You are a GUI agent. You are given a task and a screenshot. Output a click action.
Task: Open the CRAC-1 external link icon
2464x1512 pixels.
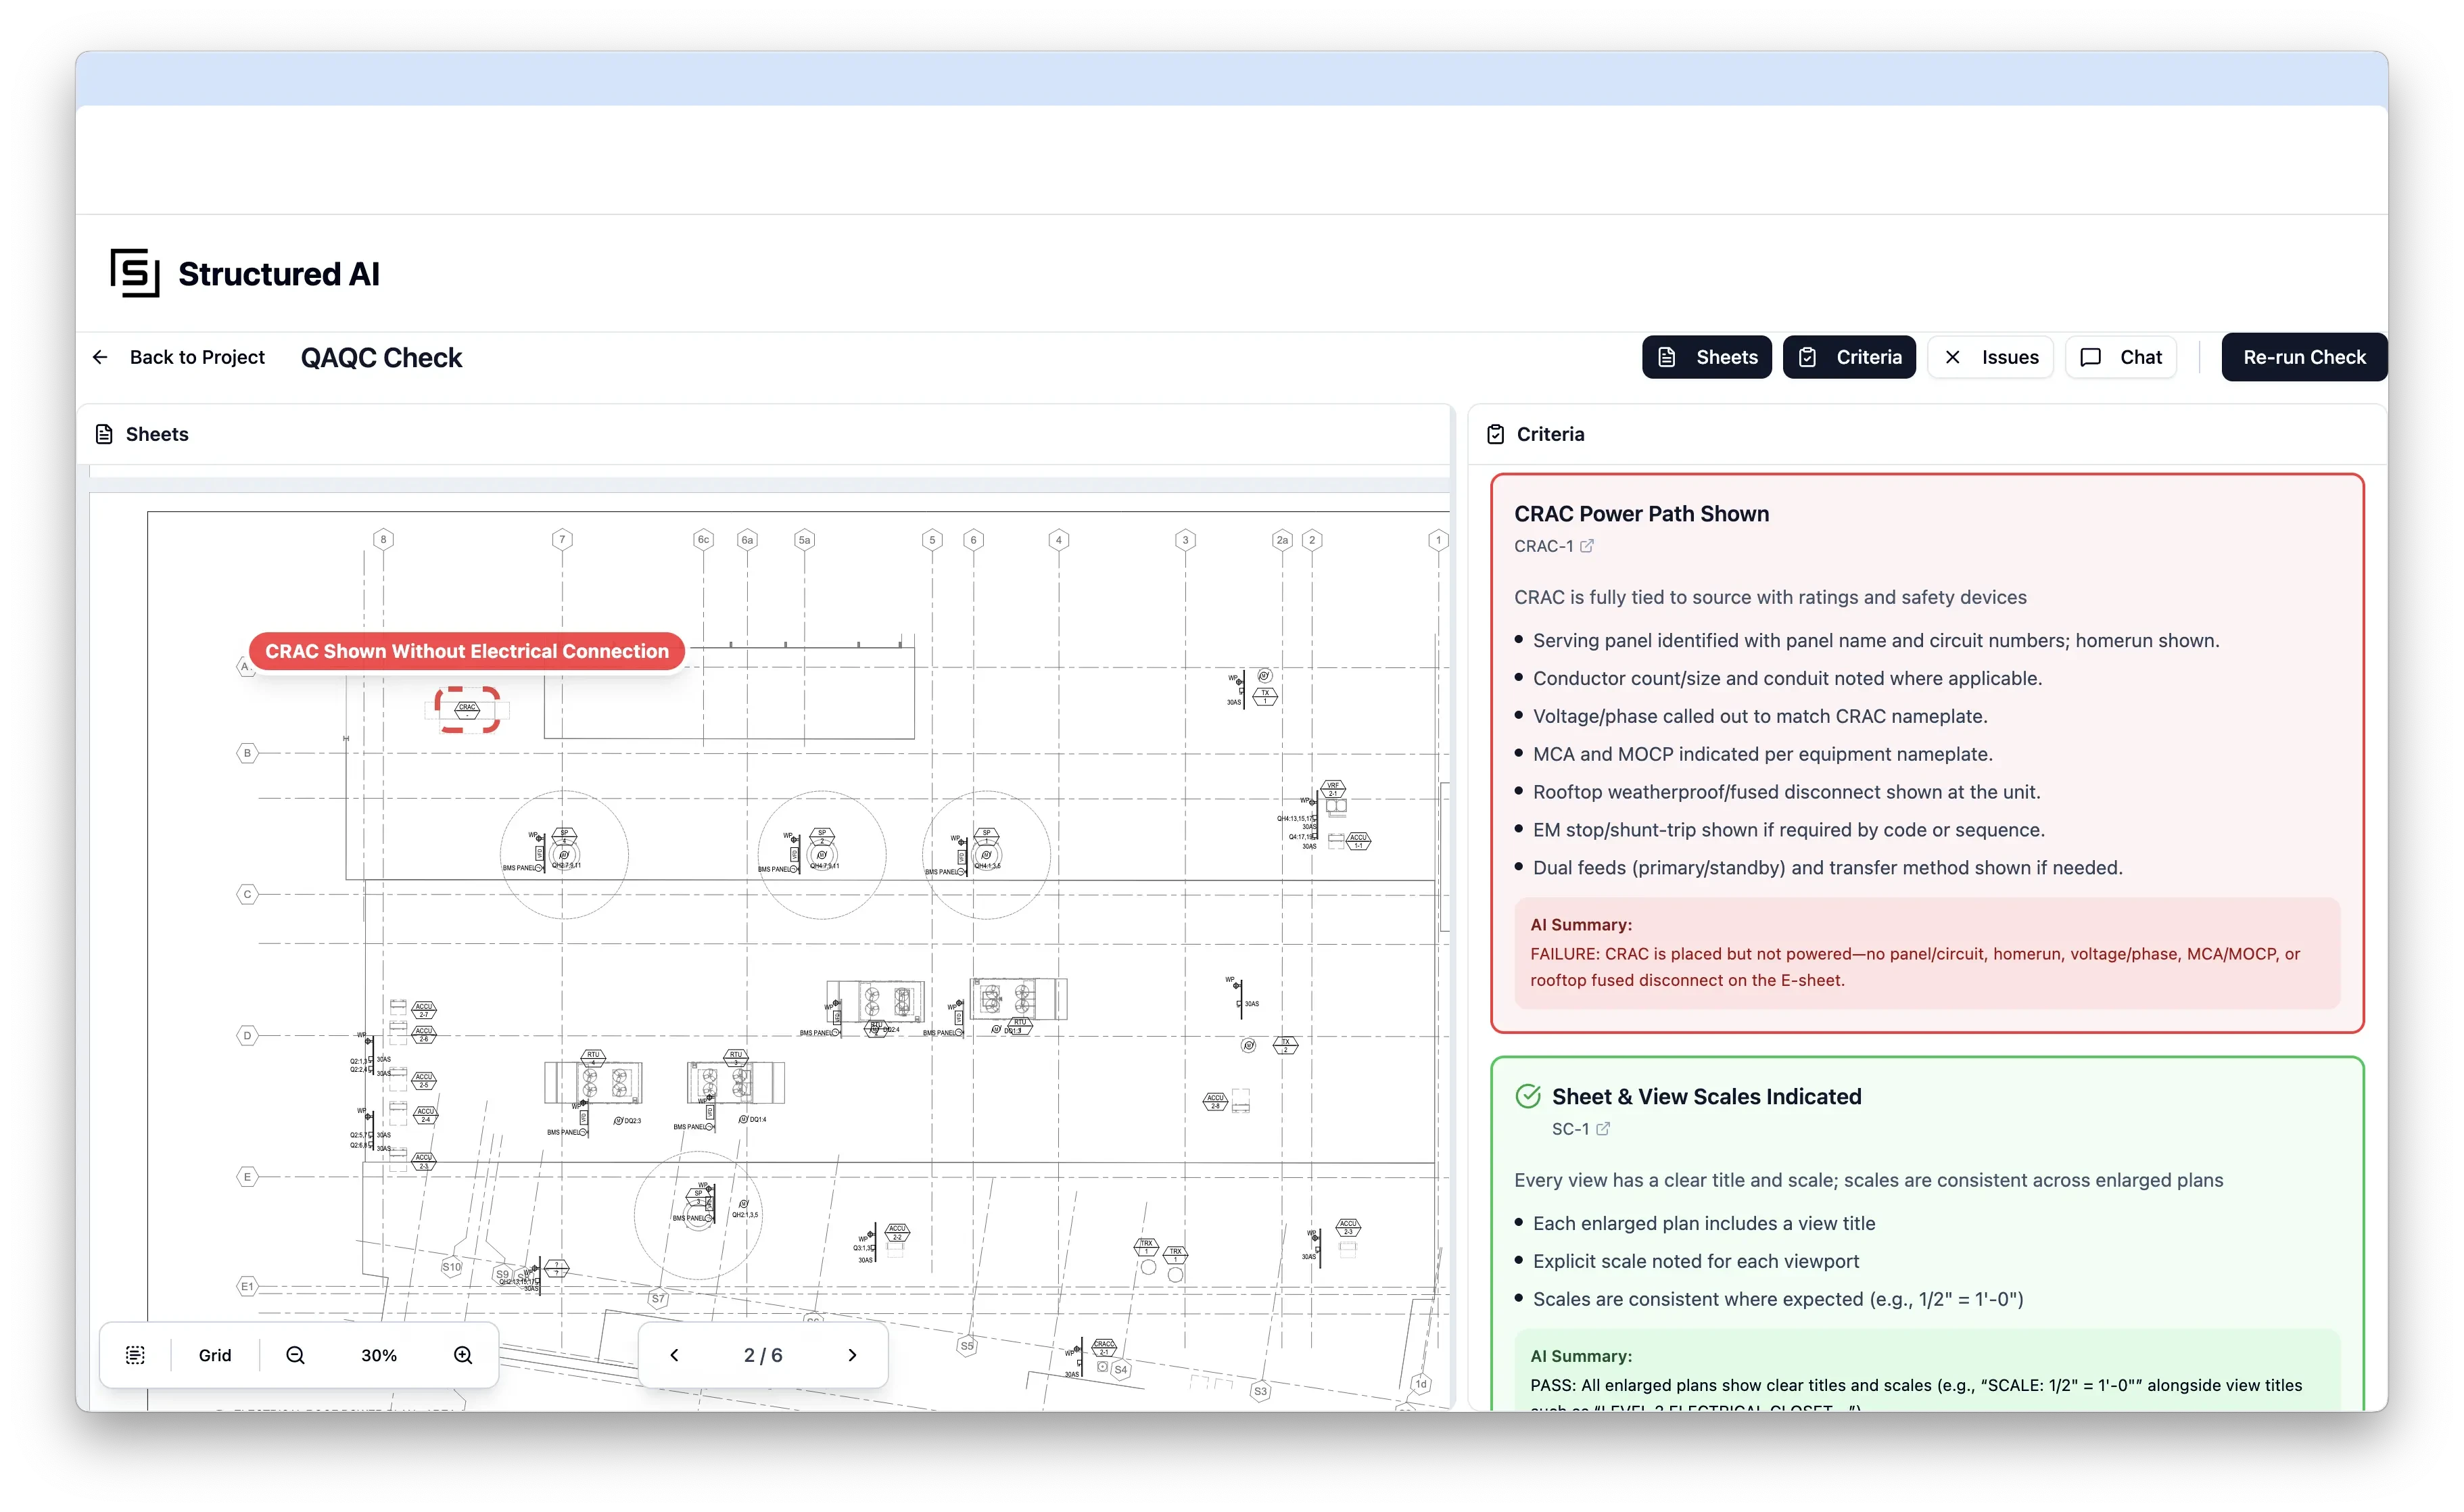pos(1587,546)
